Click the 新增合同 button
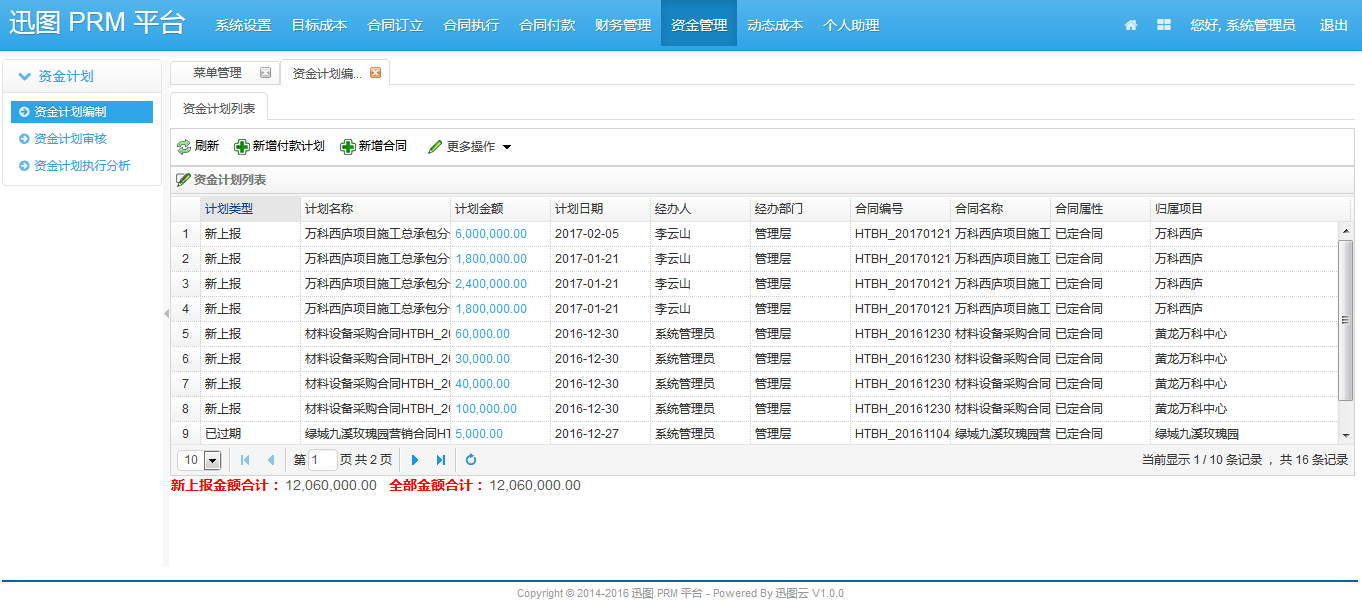Image resolution: width=1362 pixels, height=605 pixels. [x=373, y=146]
